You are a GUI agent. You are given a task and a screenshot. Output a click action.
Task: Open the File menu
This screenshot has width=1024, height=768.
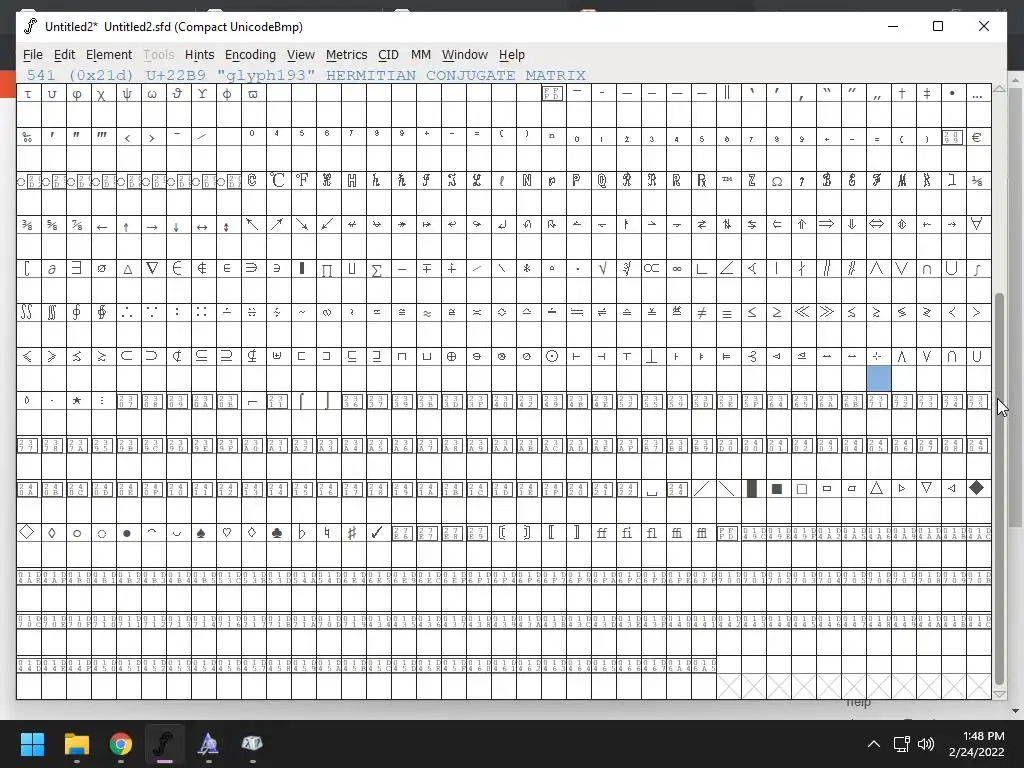click(33, 55)
